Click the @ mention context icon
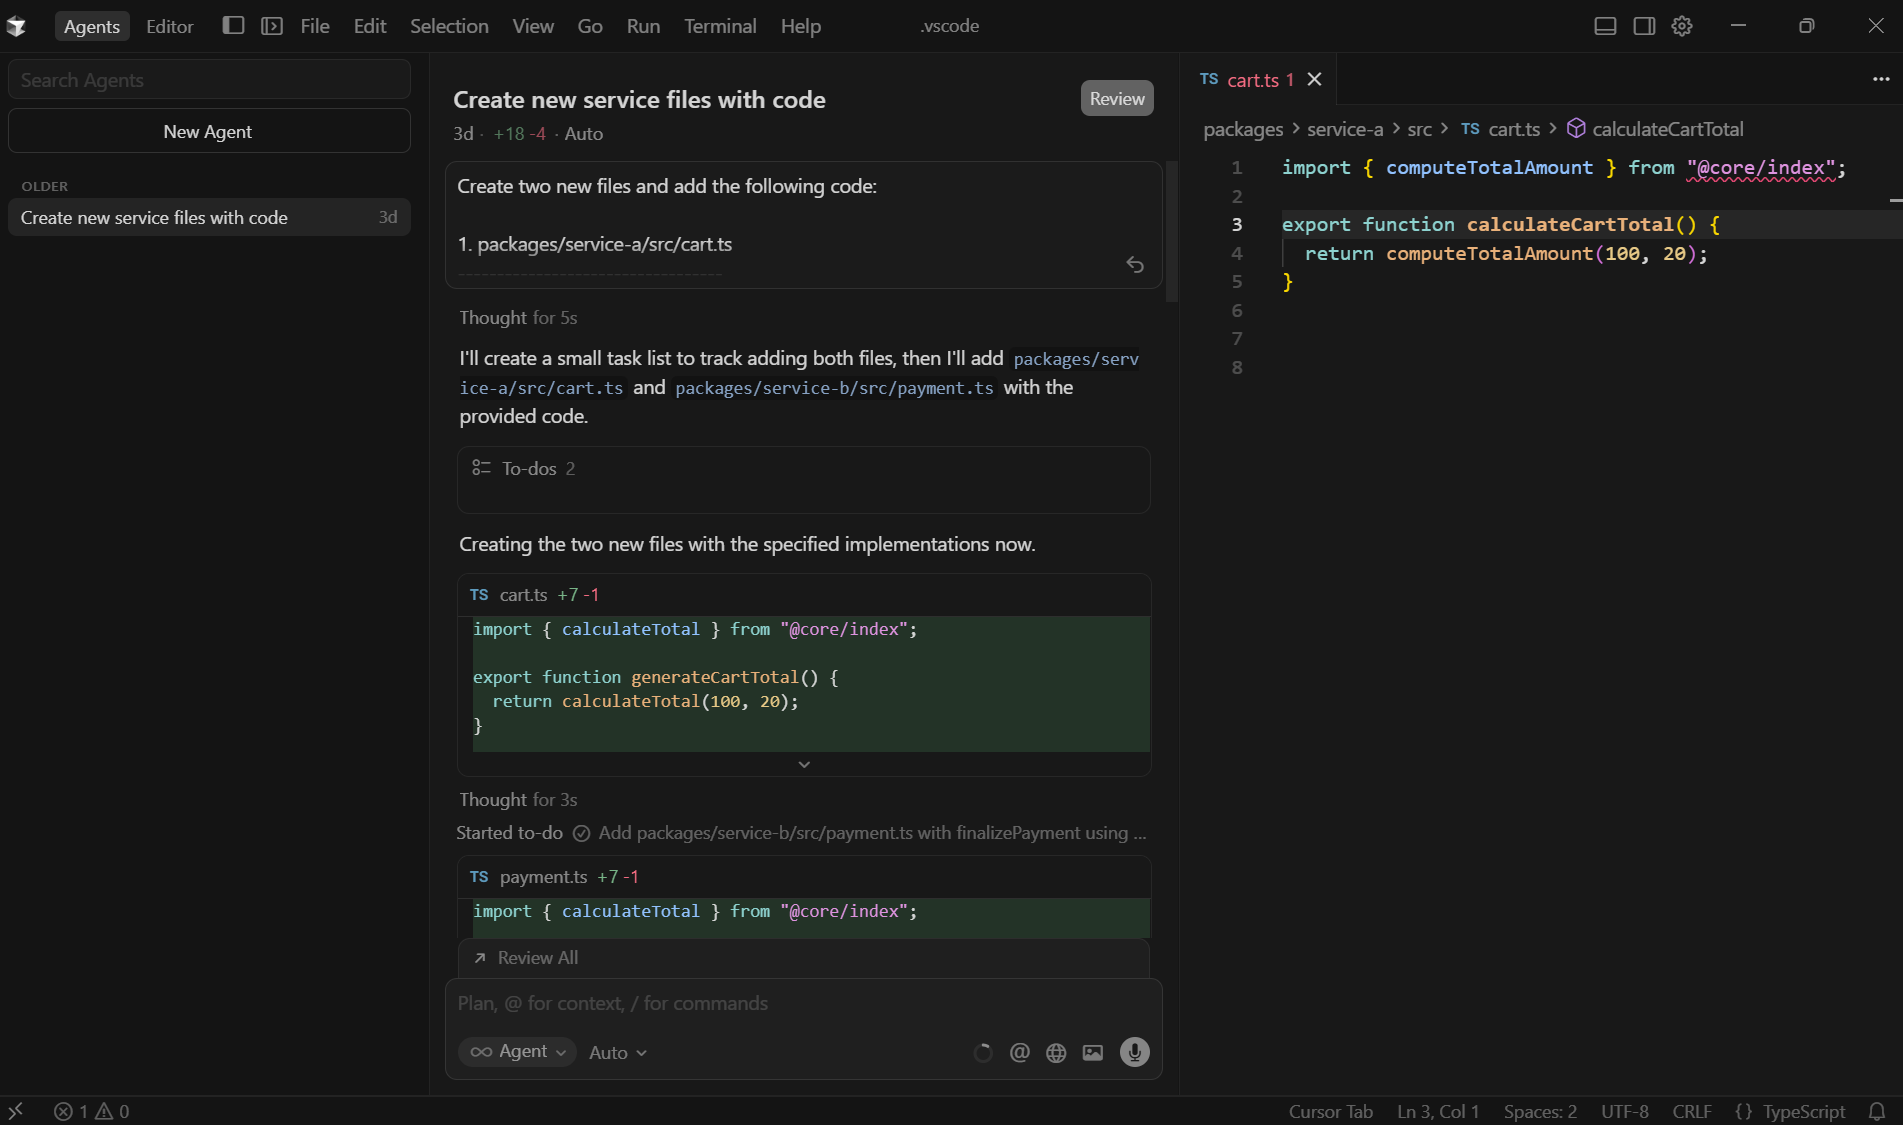The height and width of the screenshot is (1125, 1903). [x=1020, y=1052]
